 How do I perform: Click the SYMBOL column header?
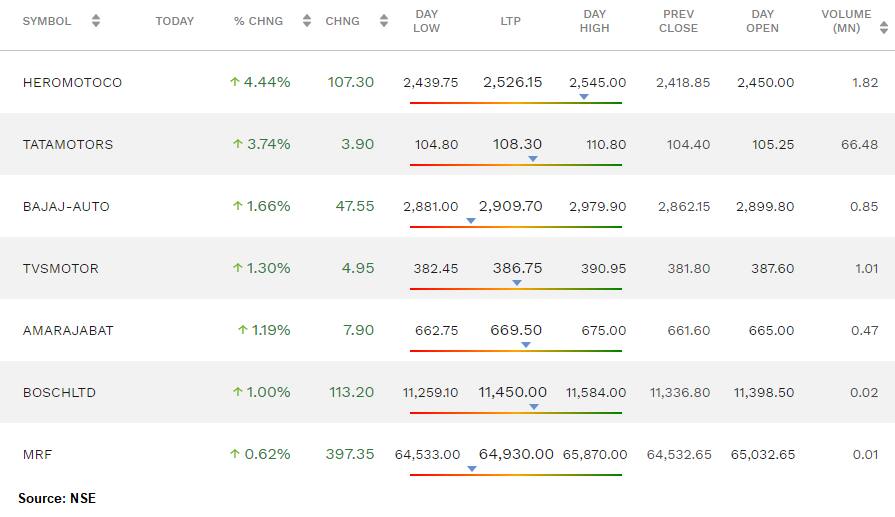point(47,21)
